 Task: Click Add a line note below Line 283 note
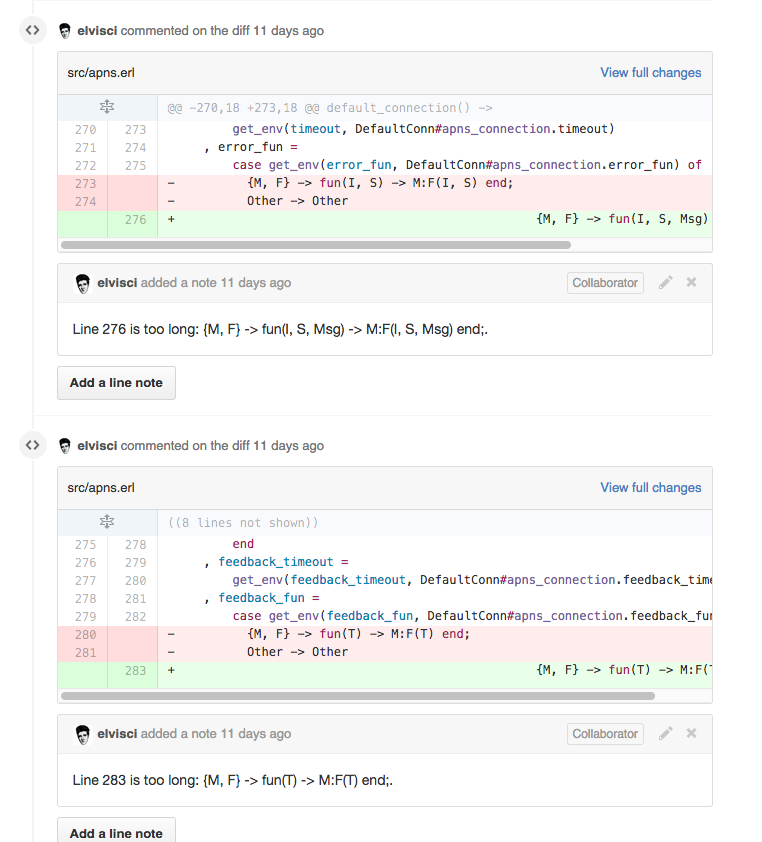(117, 830)
